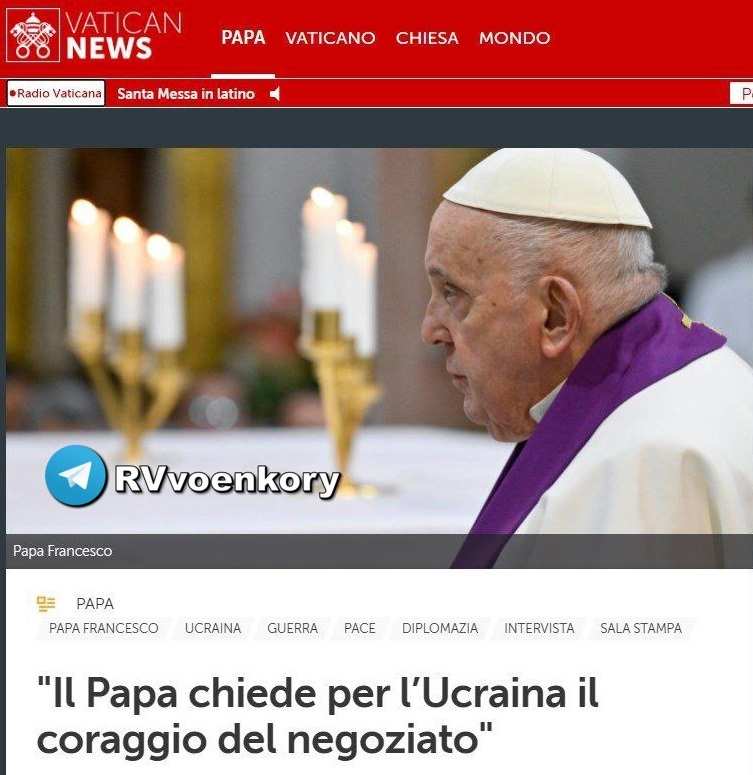Screen dimensions: 753x775
Task: Mute audio with the speaker icon
Action: [x=275, y=93]
